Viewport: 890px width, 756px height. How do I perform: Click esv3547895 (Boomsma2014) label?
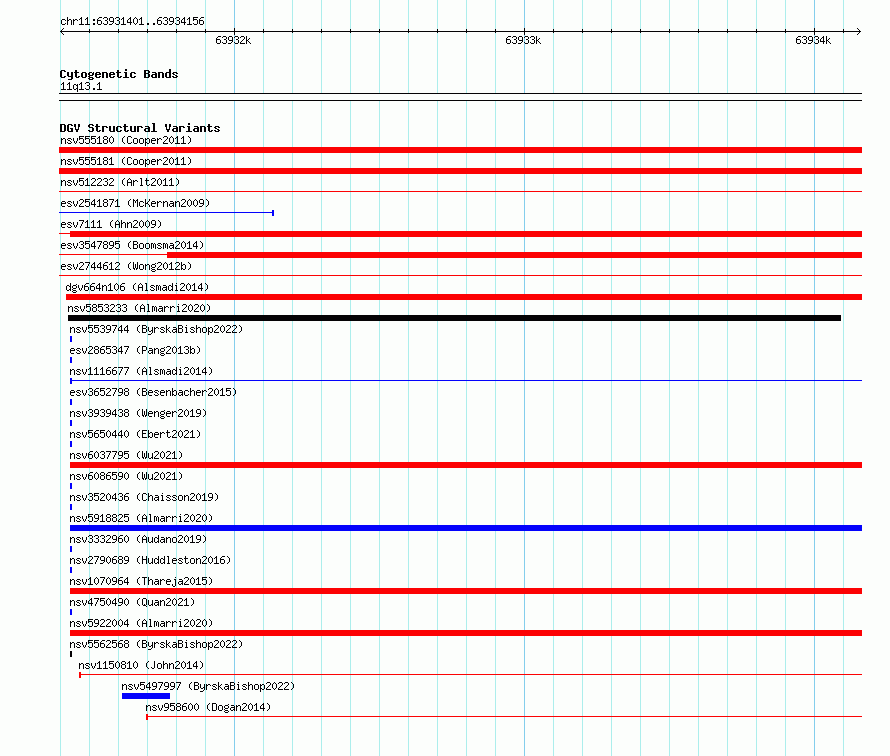pyautogui.click(x=132, y=245)
